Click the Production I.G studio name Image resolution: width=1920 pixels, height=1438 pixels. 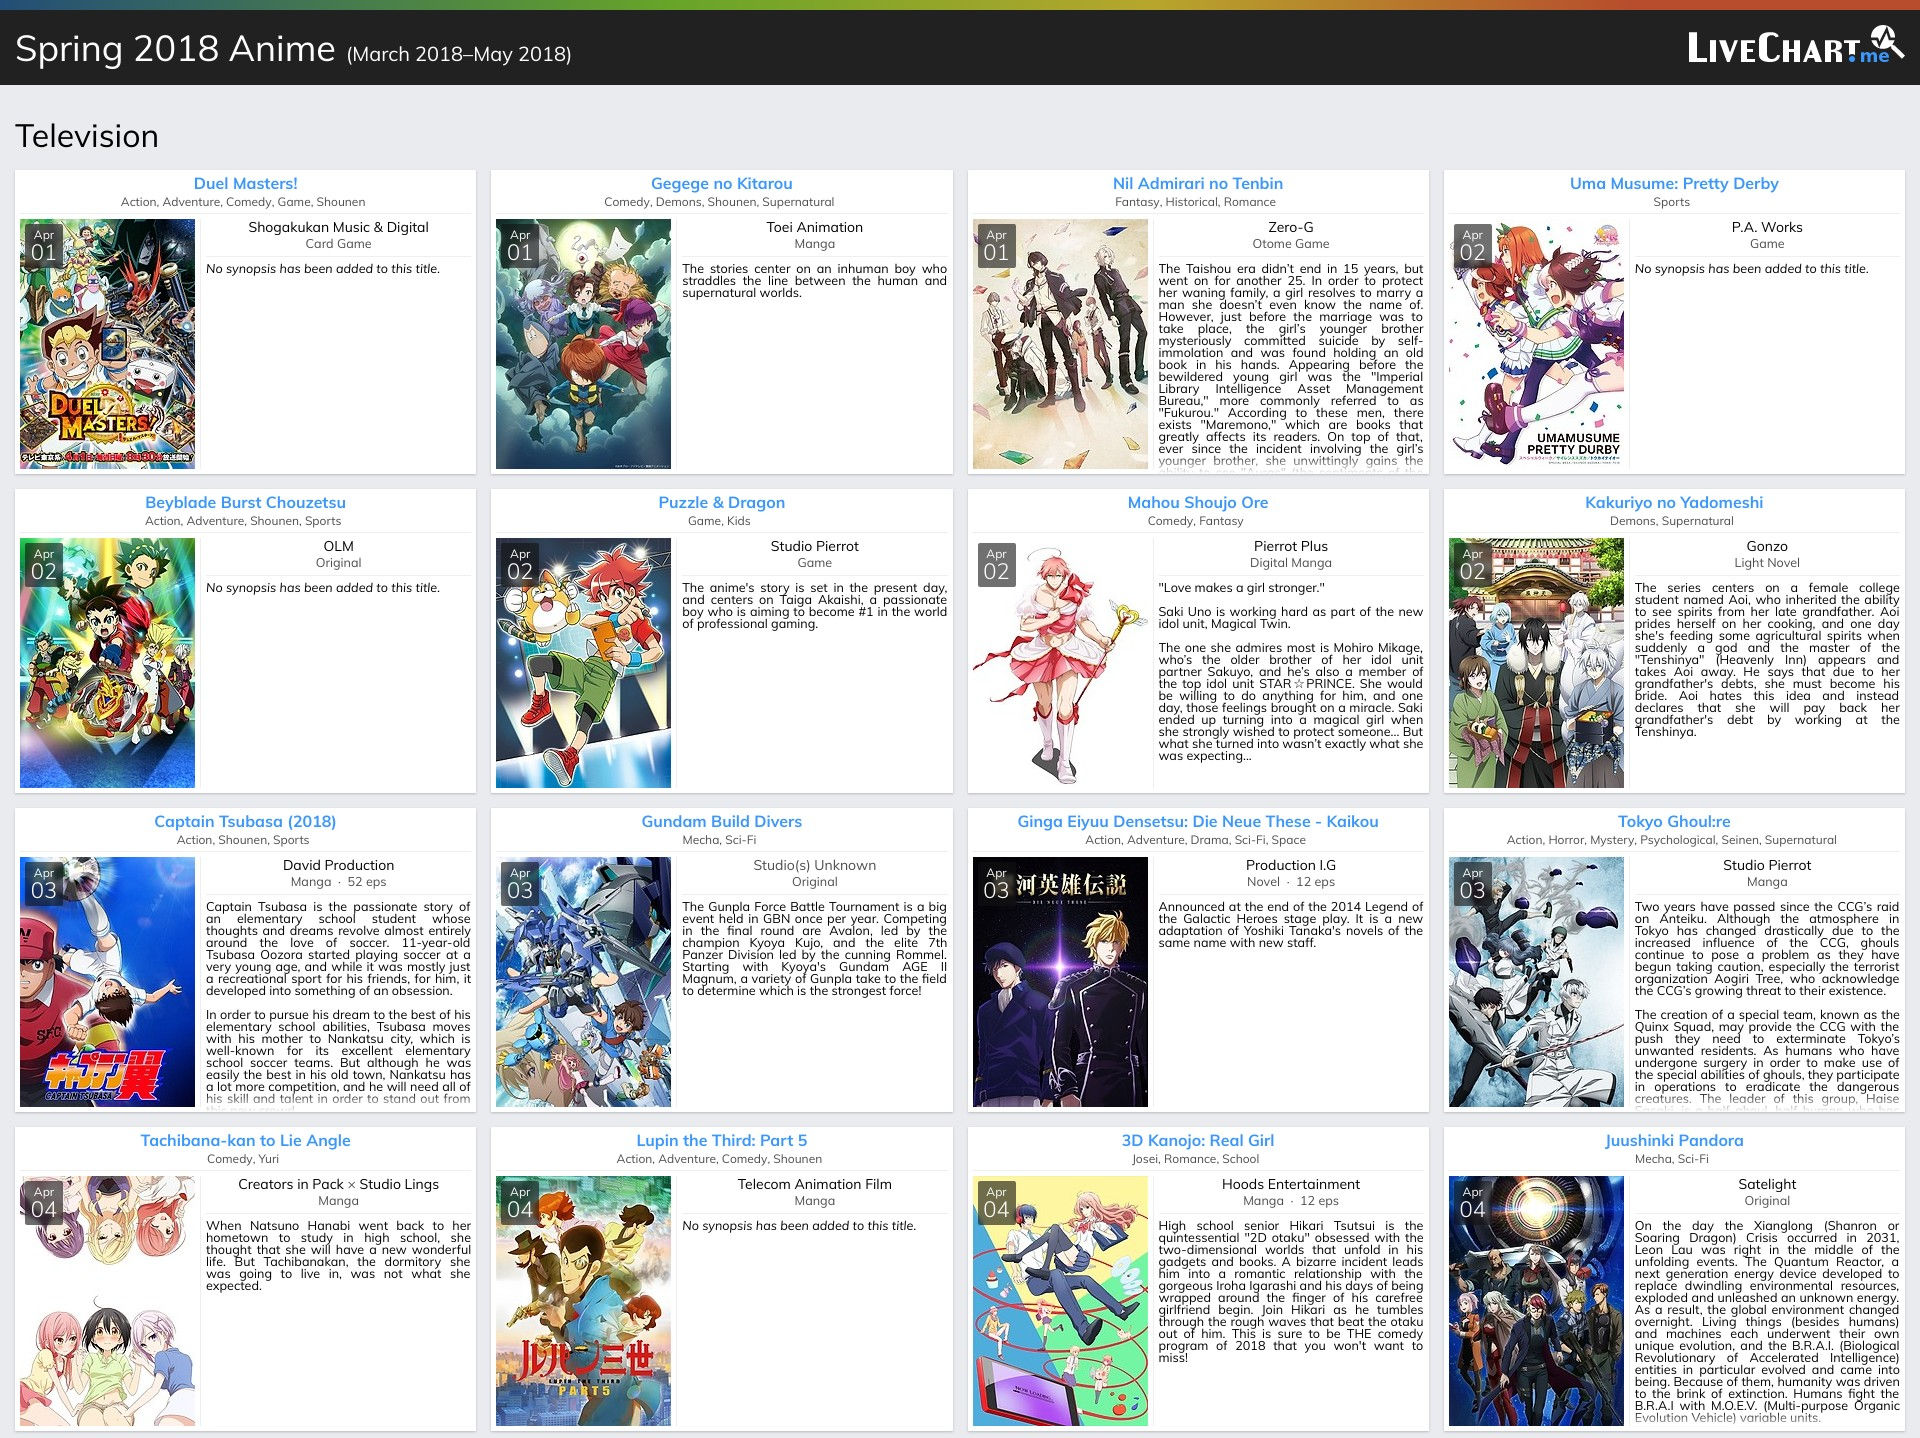(1291, 865)
